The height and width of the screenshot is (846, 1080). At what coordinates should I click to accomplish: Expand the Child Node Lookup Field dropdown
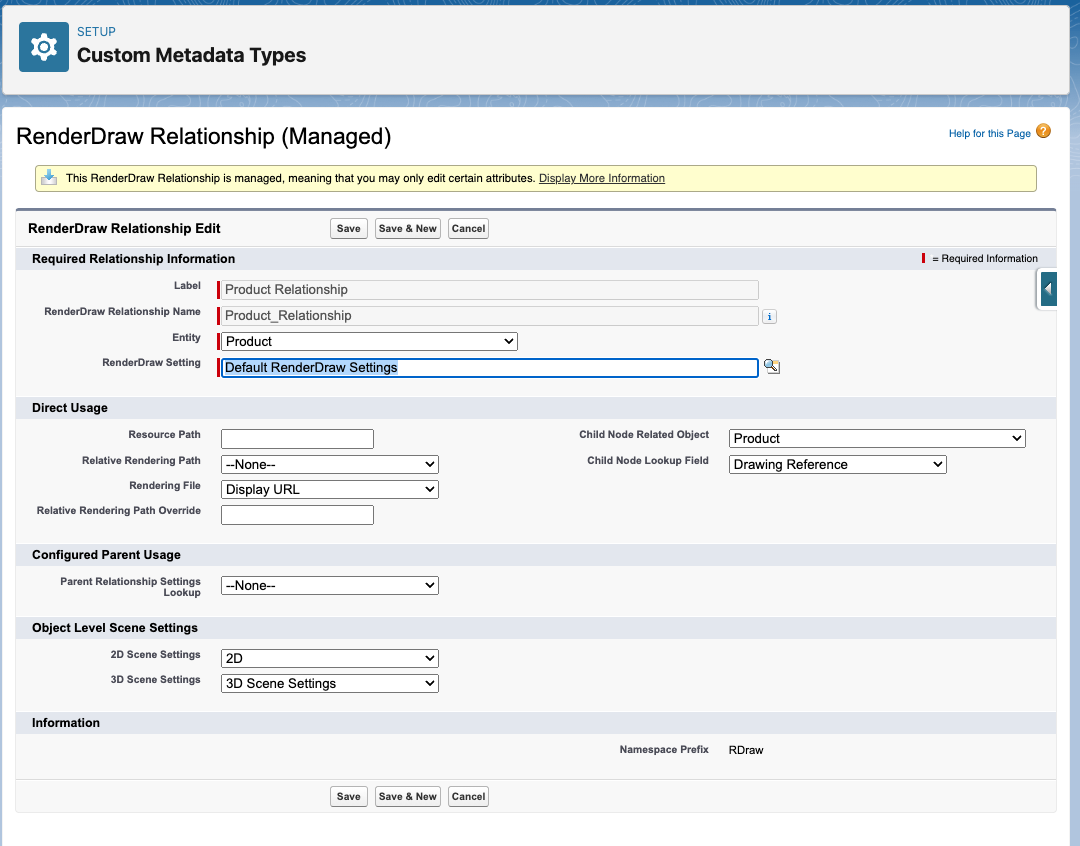coord(837,464)
